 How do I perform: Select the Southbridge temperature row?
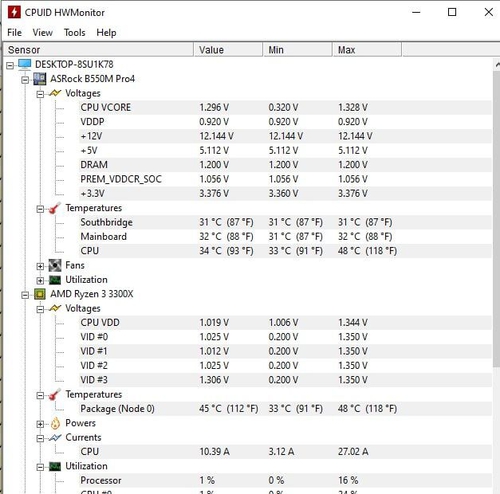coord(285,222)
